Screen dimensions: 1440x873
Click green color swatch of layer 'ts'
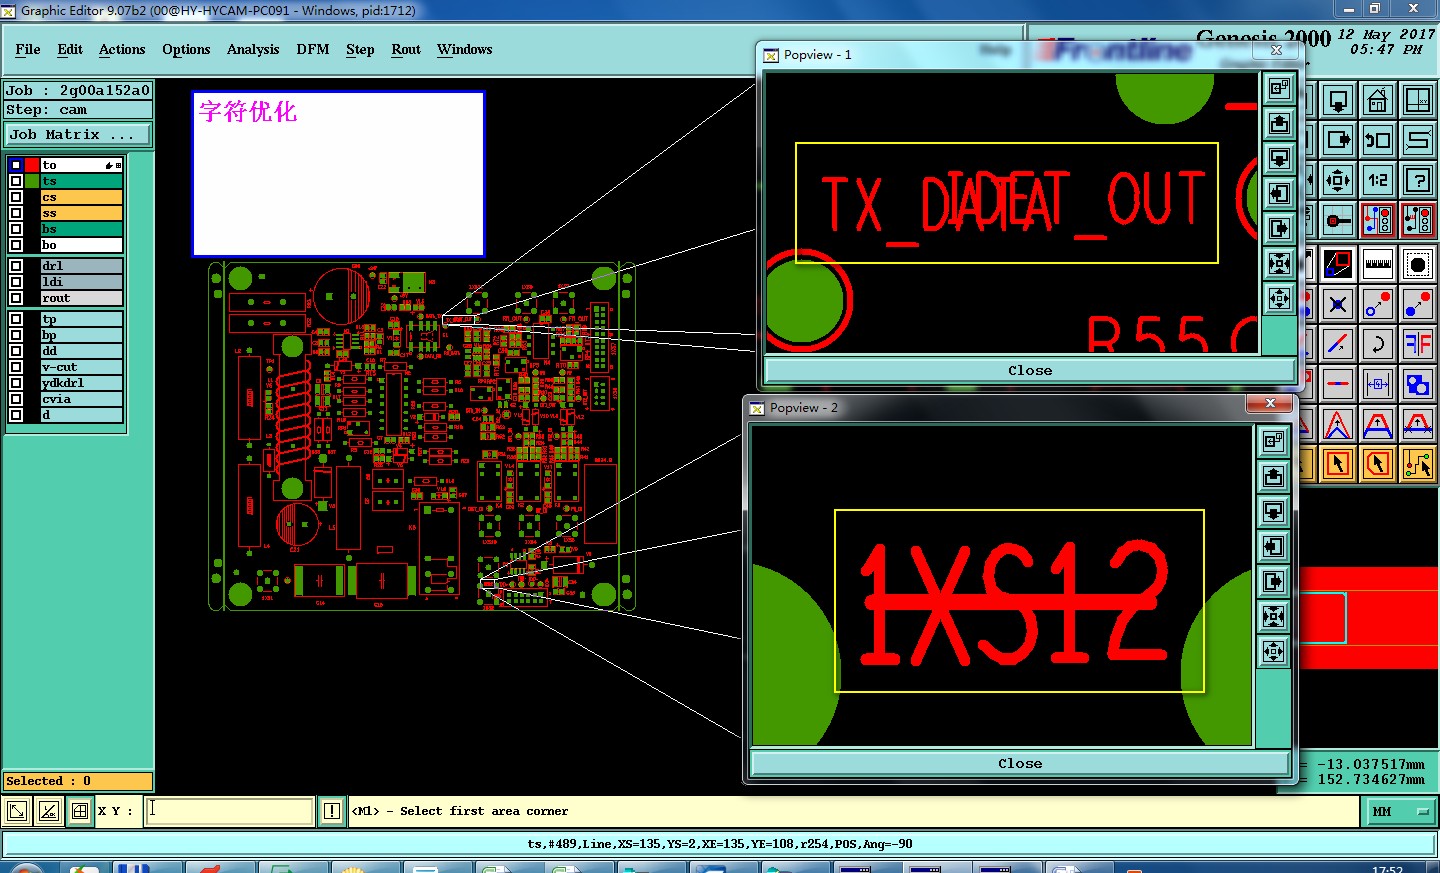click(33, 181)
